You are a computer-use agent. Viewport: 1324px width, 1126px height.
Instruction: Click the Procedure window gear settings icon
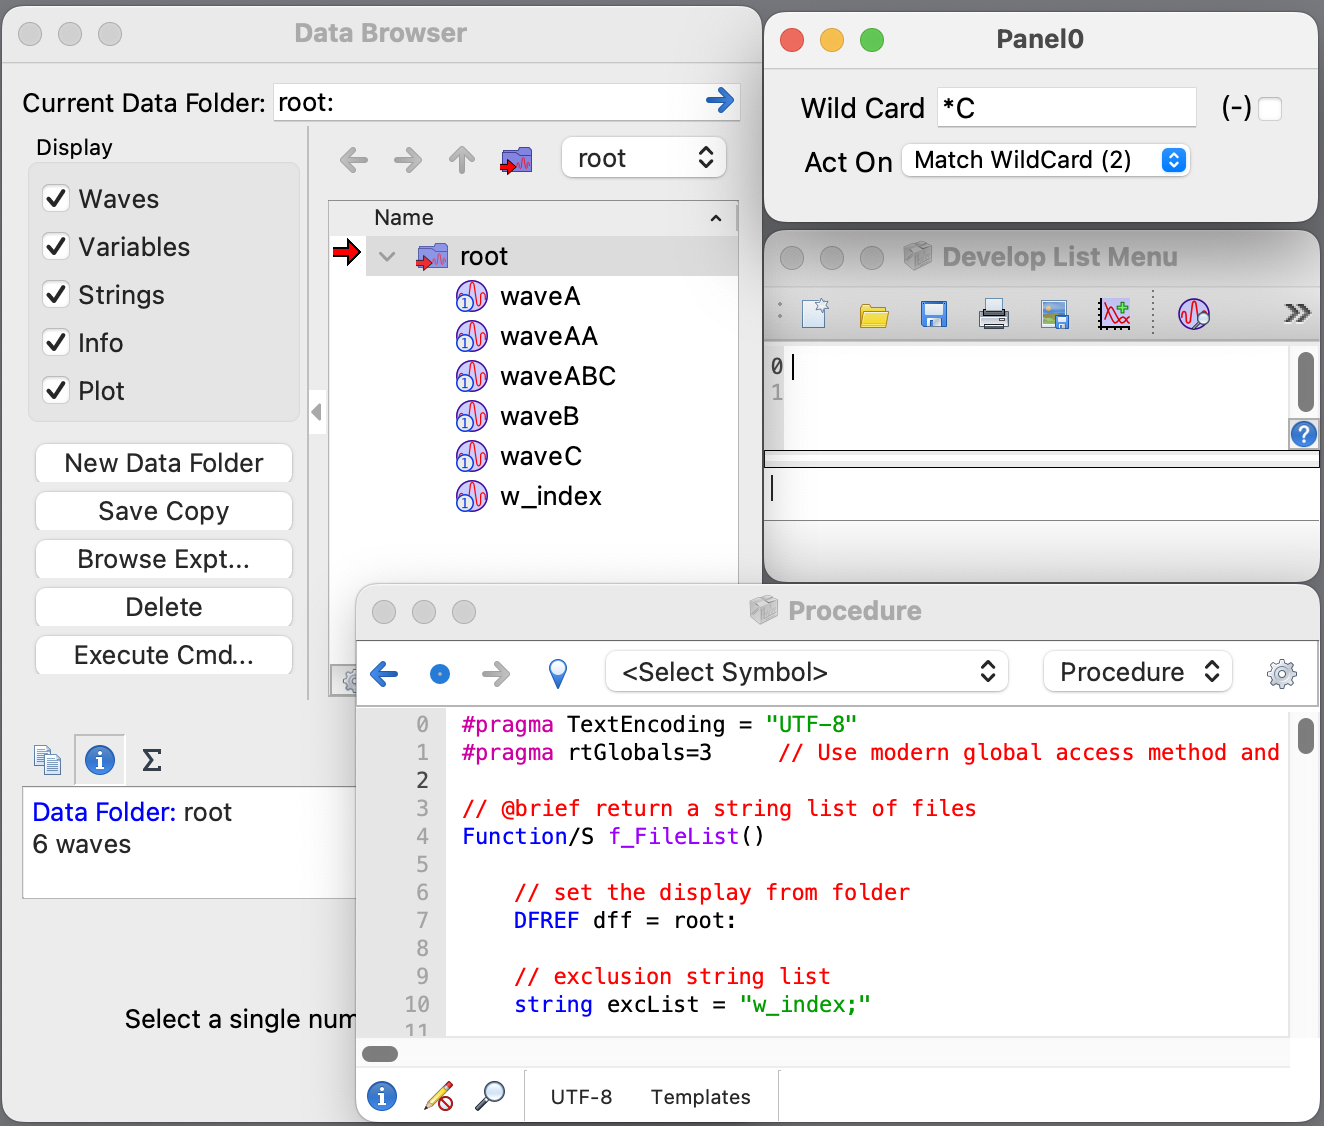pos(1281,673)
